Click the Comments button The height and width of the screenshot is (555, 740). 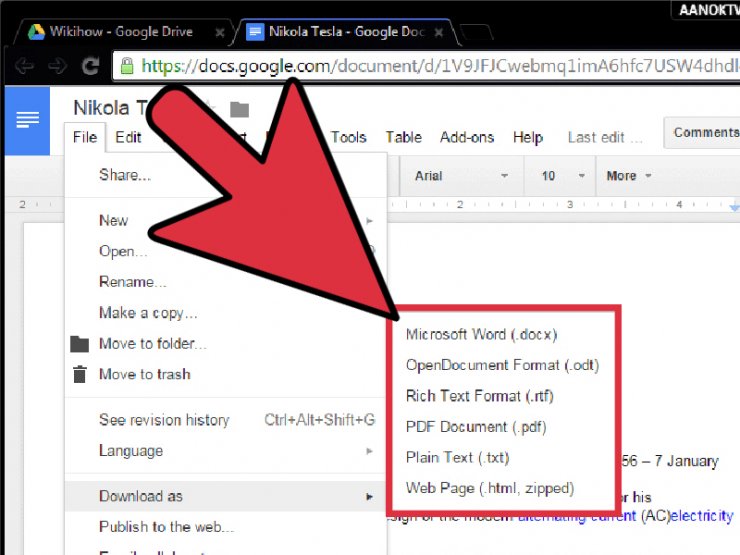[705, 132]
